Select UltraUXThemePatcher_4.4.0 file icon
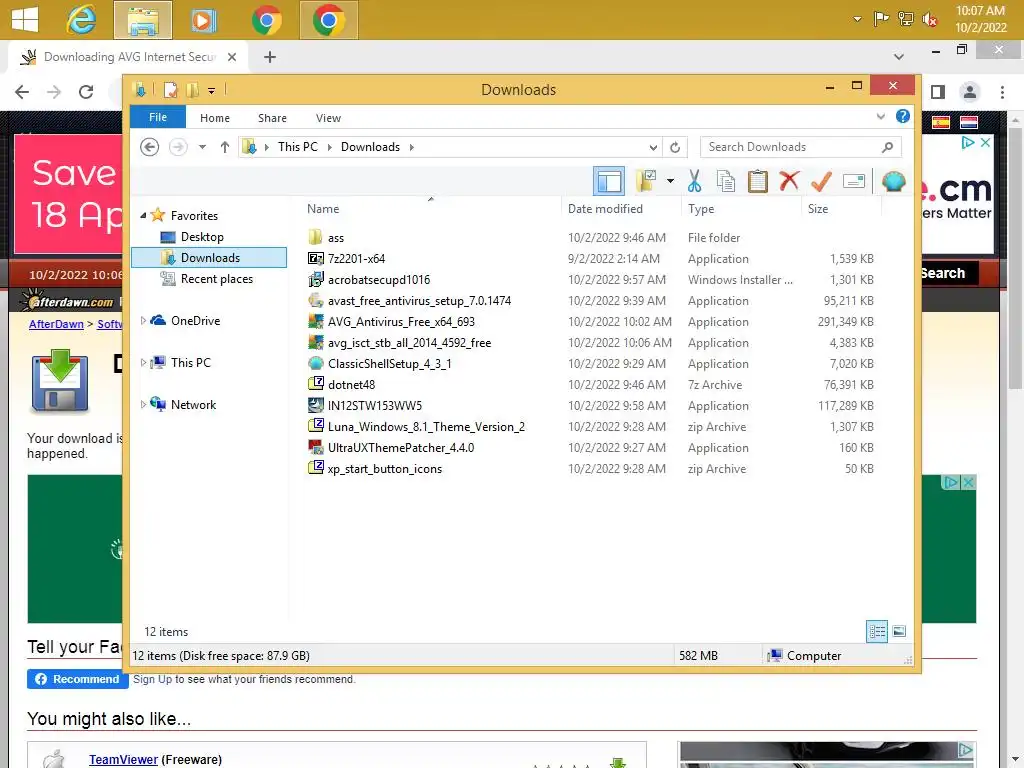 tap(315, 447)
